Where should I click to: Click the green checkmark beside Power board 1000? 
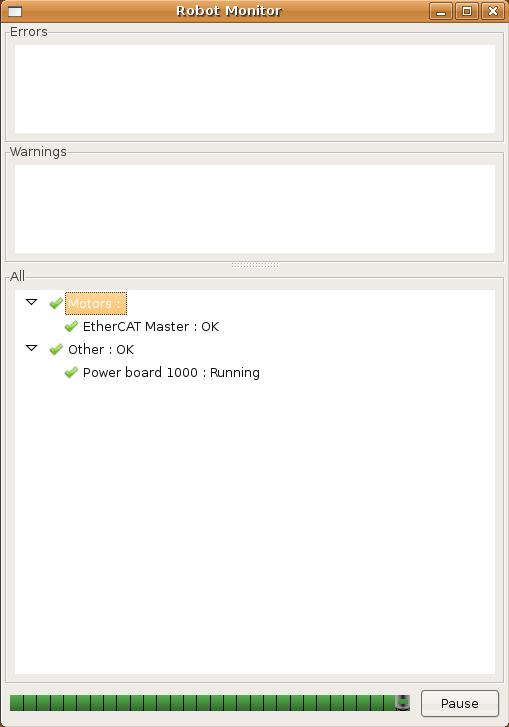(71, 372)
